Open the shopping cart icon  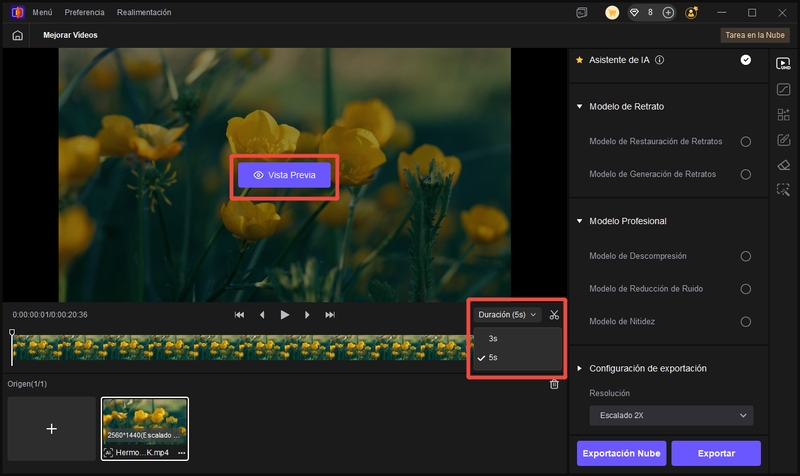tap(612, 13)
